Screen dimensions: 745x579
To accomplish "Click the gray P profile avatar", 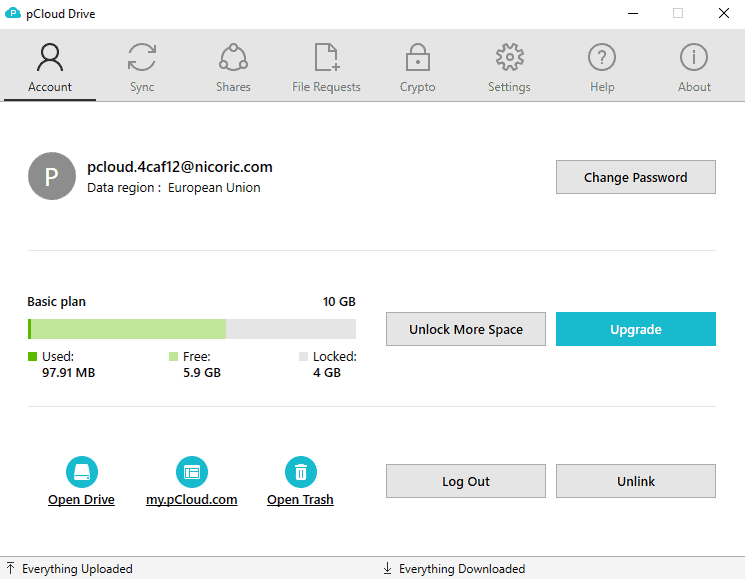I will pos(52,176).
